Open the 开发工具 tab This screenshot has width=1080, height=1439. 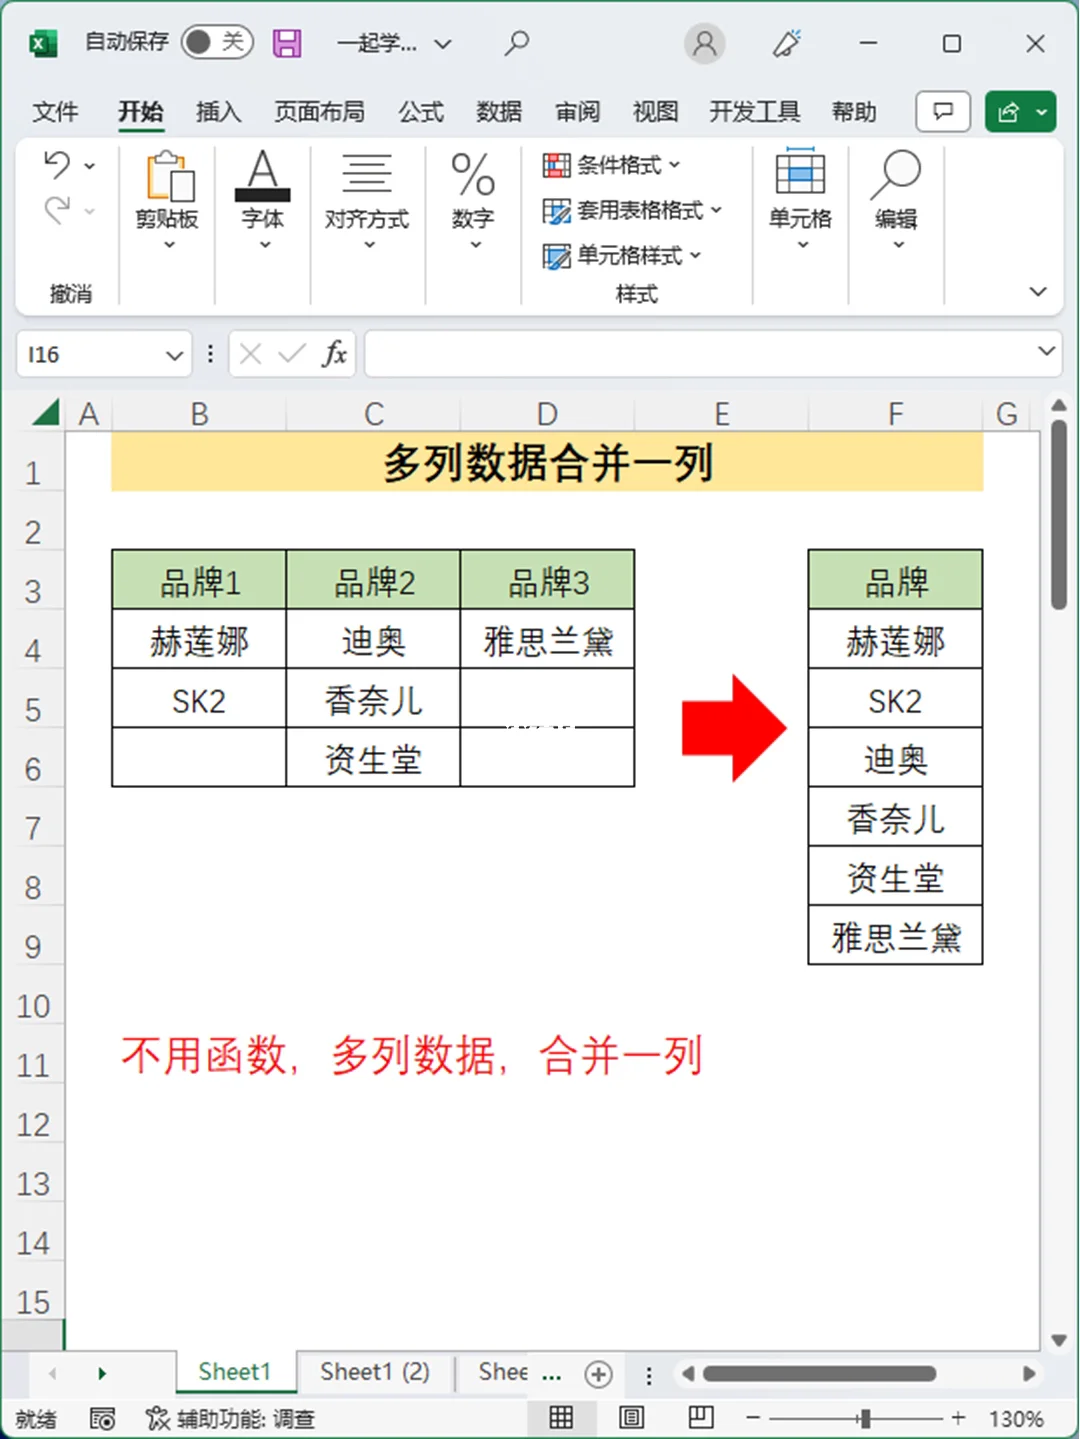click(754, 111)
